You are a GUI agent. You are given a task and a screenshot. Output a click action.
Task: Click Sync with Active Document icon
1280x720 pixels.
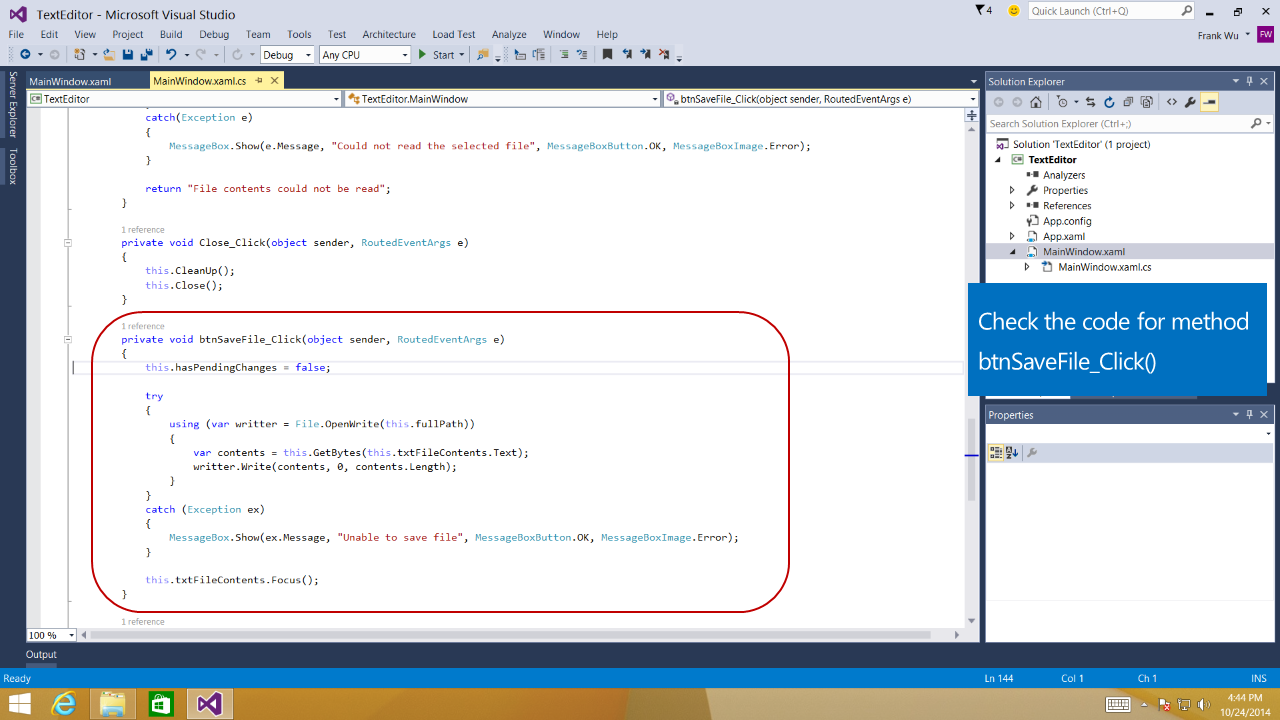coord(1090,102)
